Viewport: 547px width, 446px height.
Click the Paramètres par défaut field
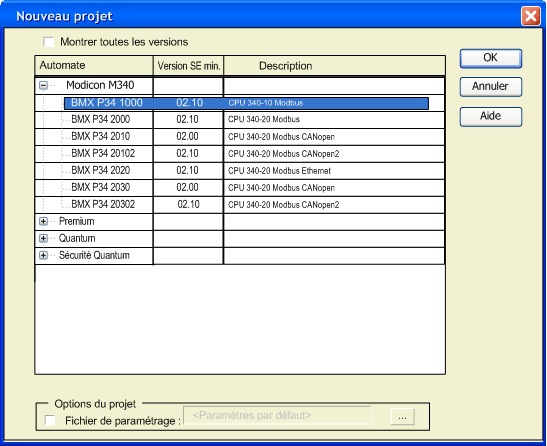tap(277, 415)
